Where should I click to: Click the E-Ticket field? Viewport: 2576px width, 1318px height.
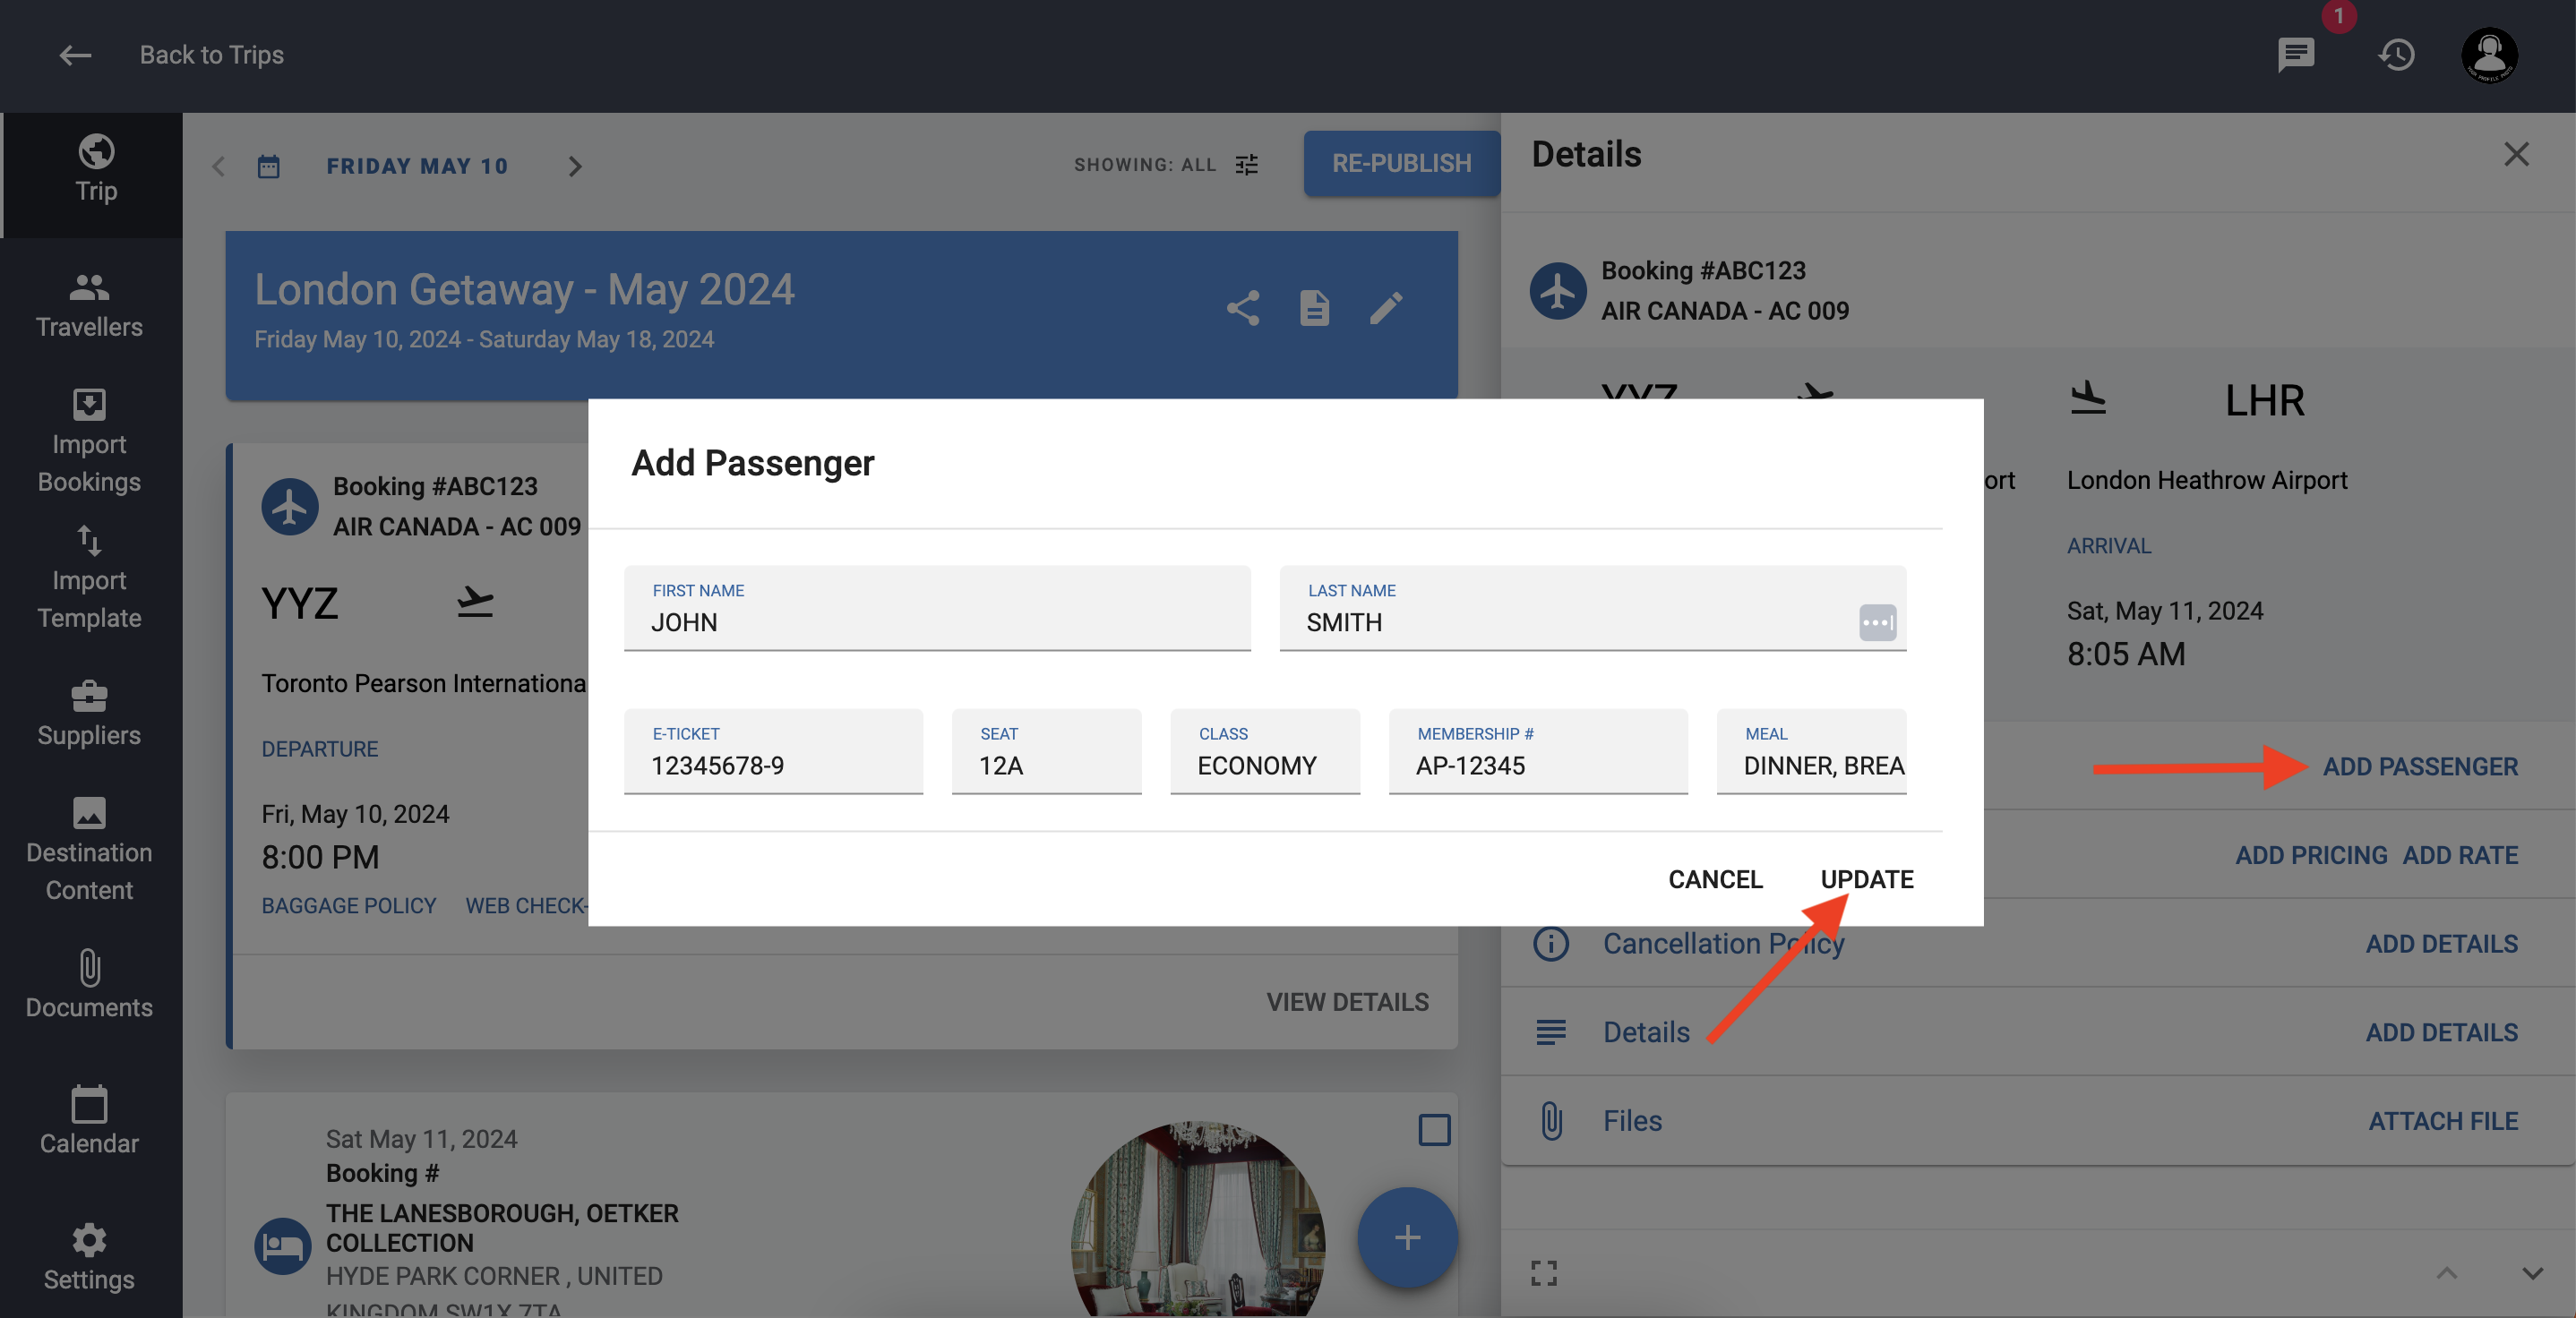pos(773,751)
